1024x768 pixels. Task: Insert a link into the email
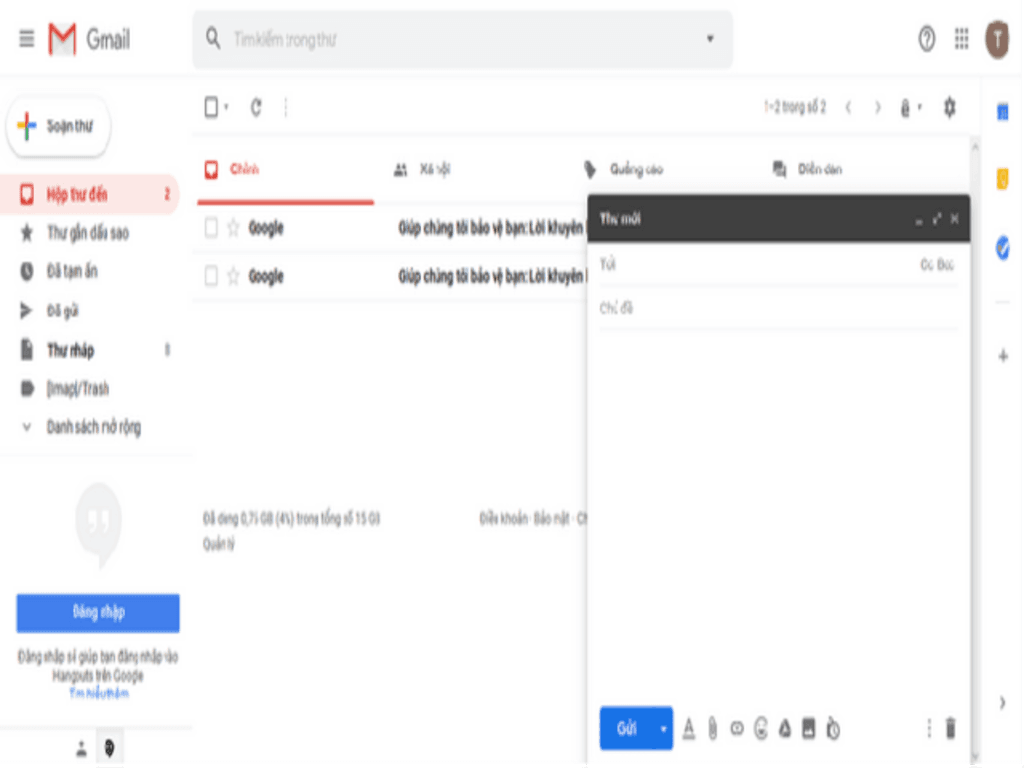pos(737,728)
